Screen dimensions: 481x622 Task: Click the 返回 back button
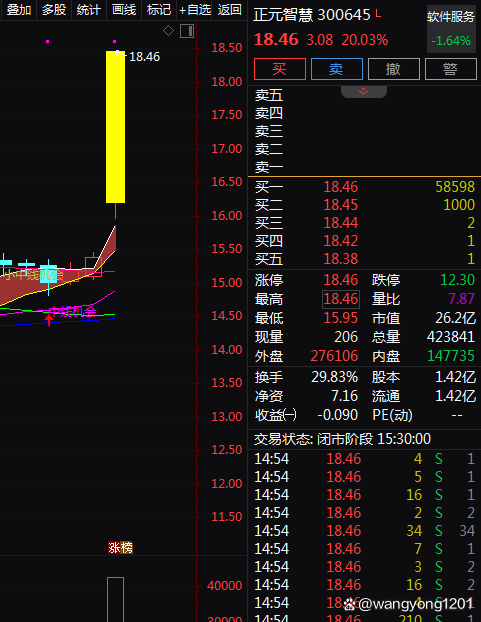point(230,10)
